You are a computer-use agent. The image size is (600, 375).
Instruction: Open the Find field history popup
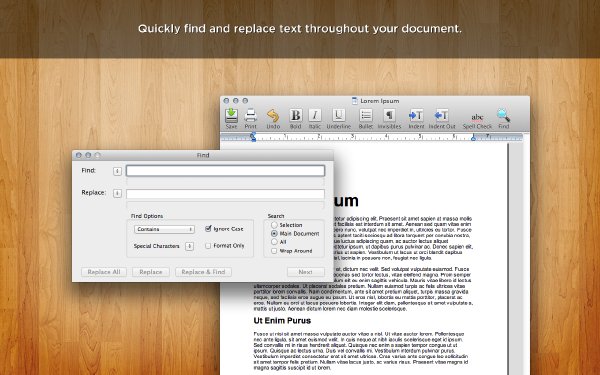[x=117, y=171]
